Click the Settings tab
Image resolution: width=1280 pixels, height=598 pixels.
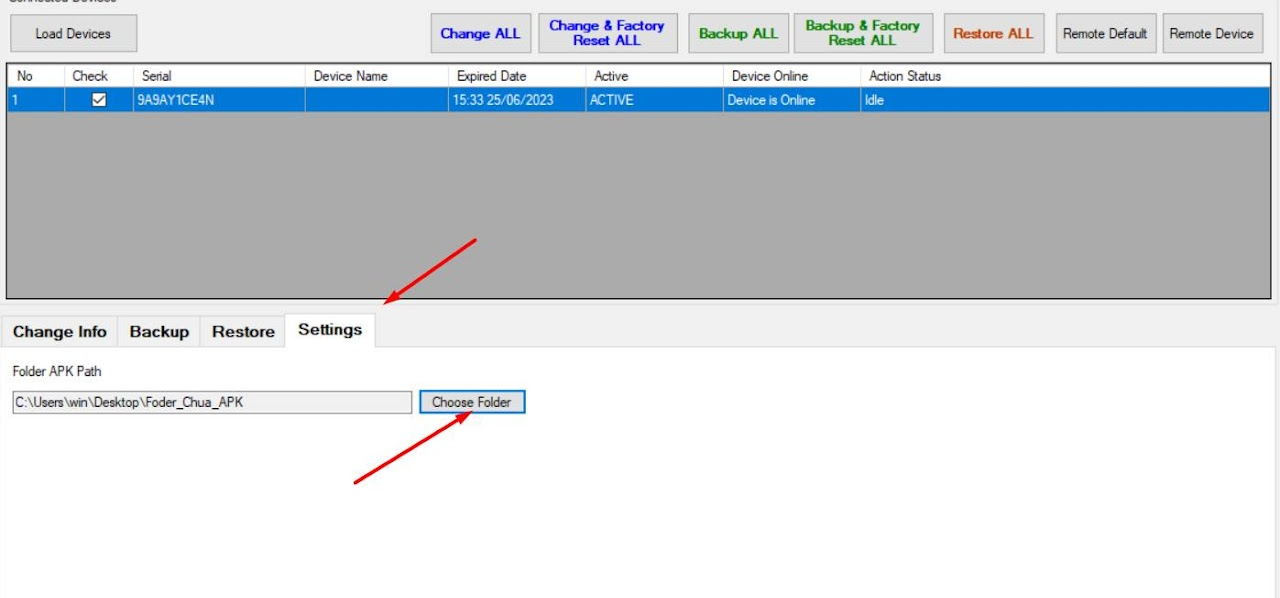(330, 330)
